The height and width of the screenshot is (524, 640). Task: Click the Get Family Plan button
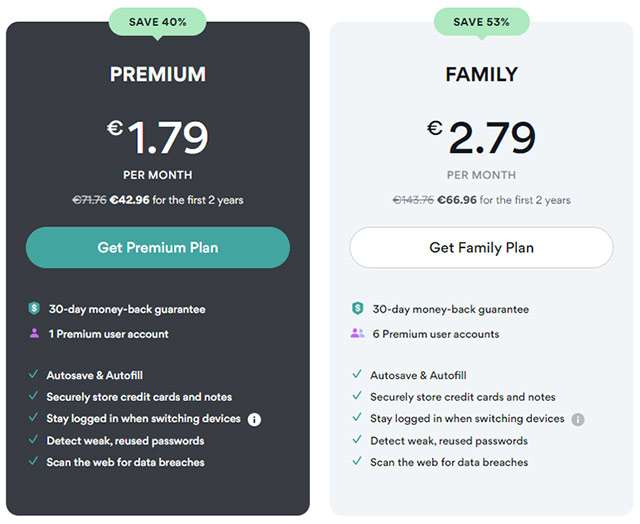click(481, 247)
